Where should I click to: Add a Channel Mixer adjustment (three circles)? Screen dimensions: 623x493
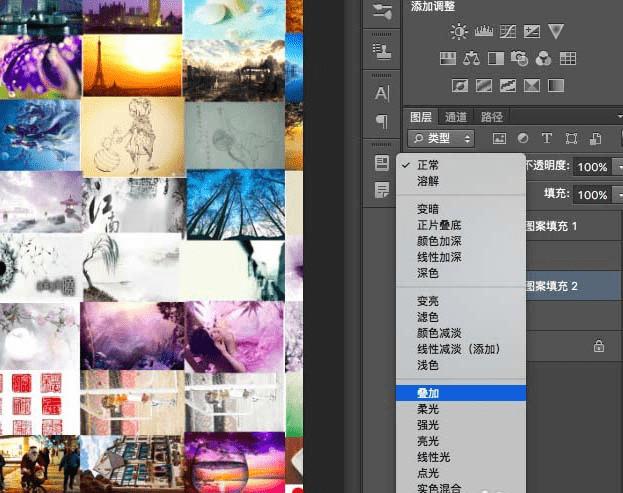pyautogui.click(x=544, y=59)
